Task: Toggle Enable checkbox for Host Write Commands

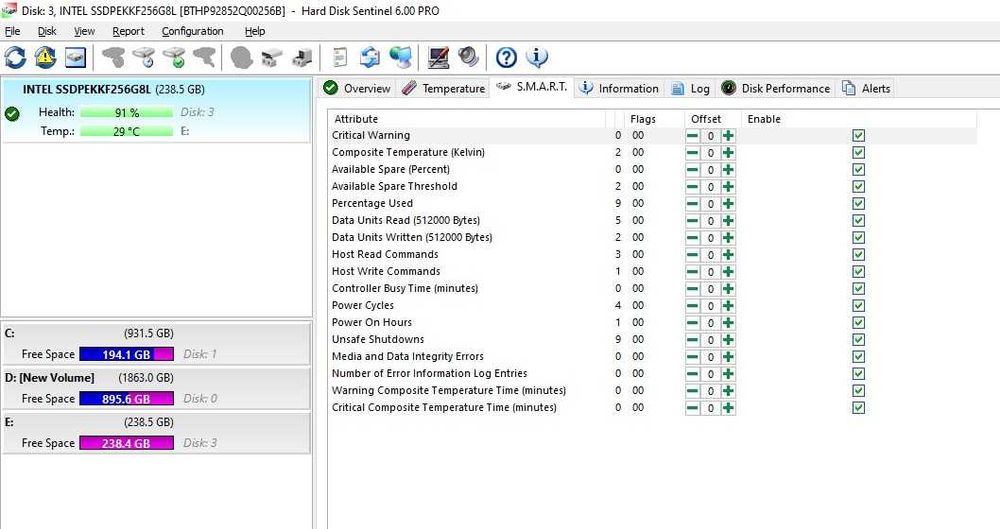Action: [x=858, y=272]
